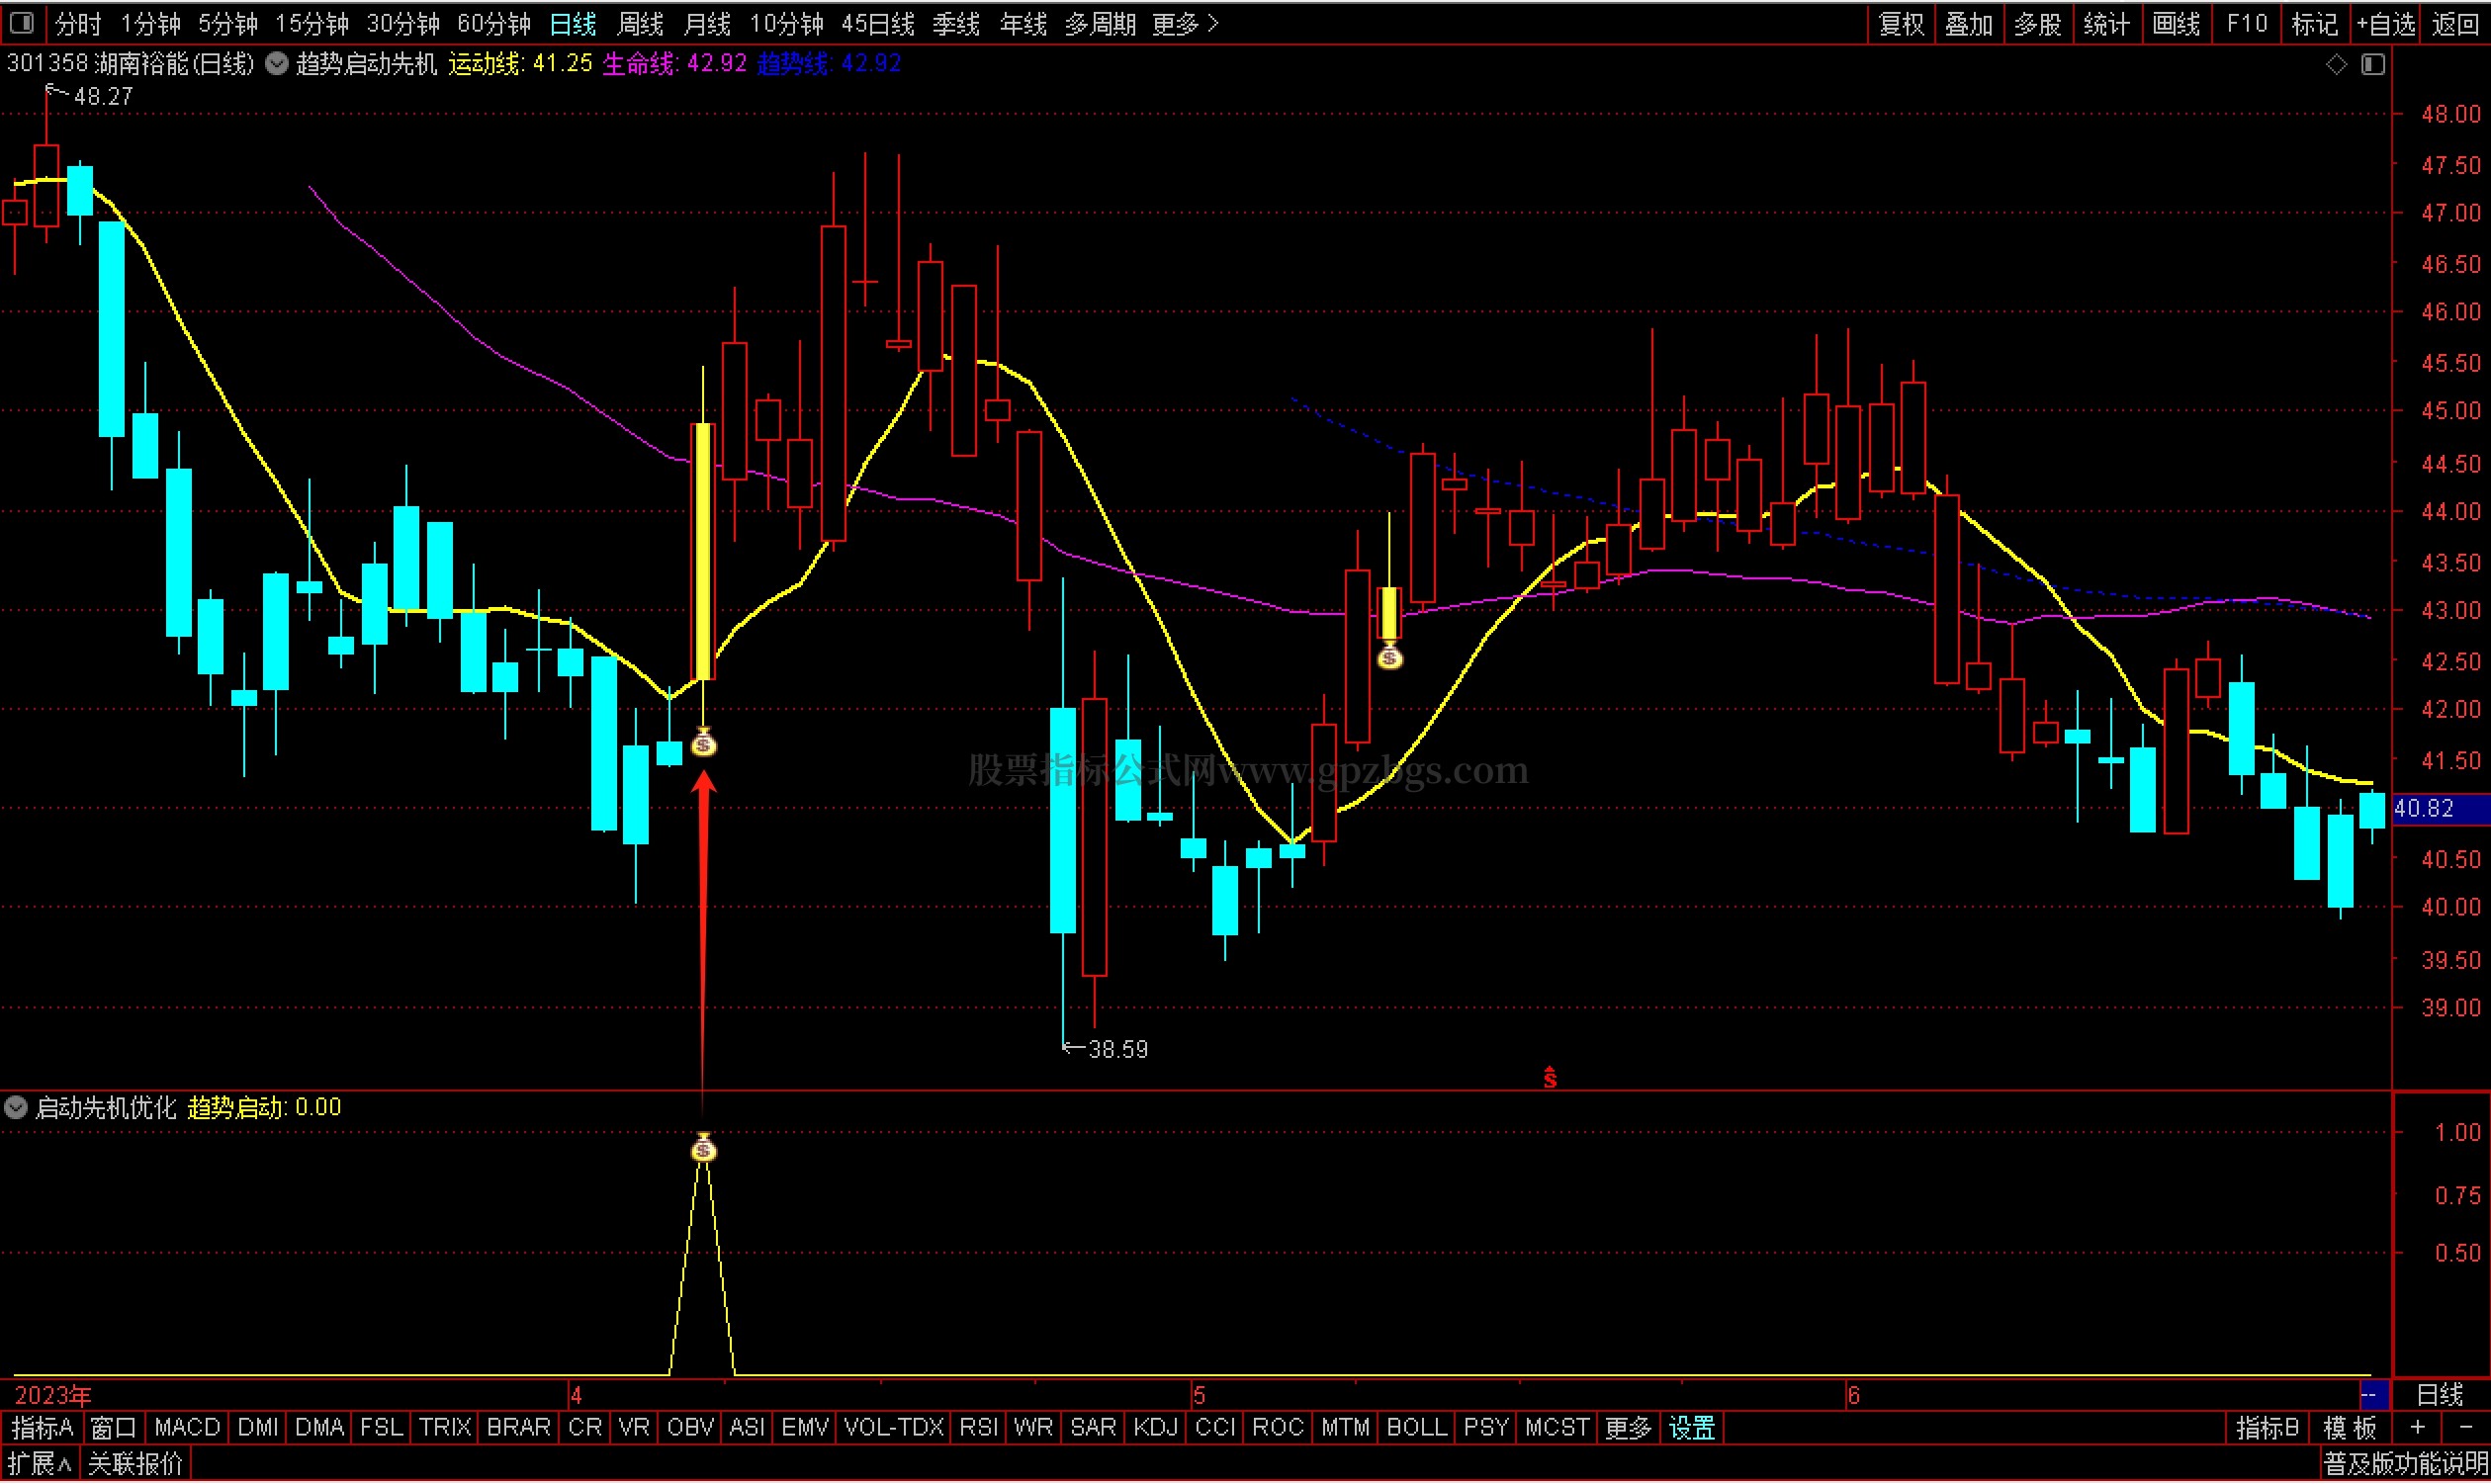Viewport: 2491px width, 1484px height.
Task: Click the 复权 adjustment toggle button
Action: point(1901,23)
